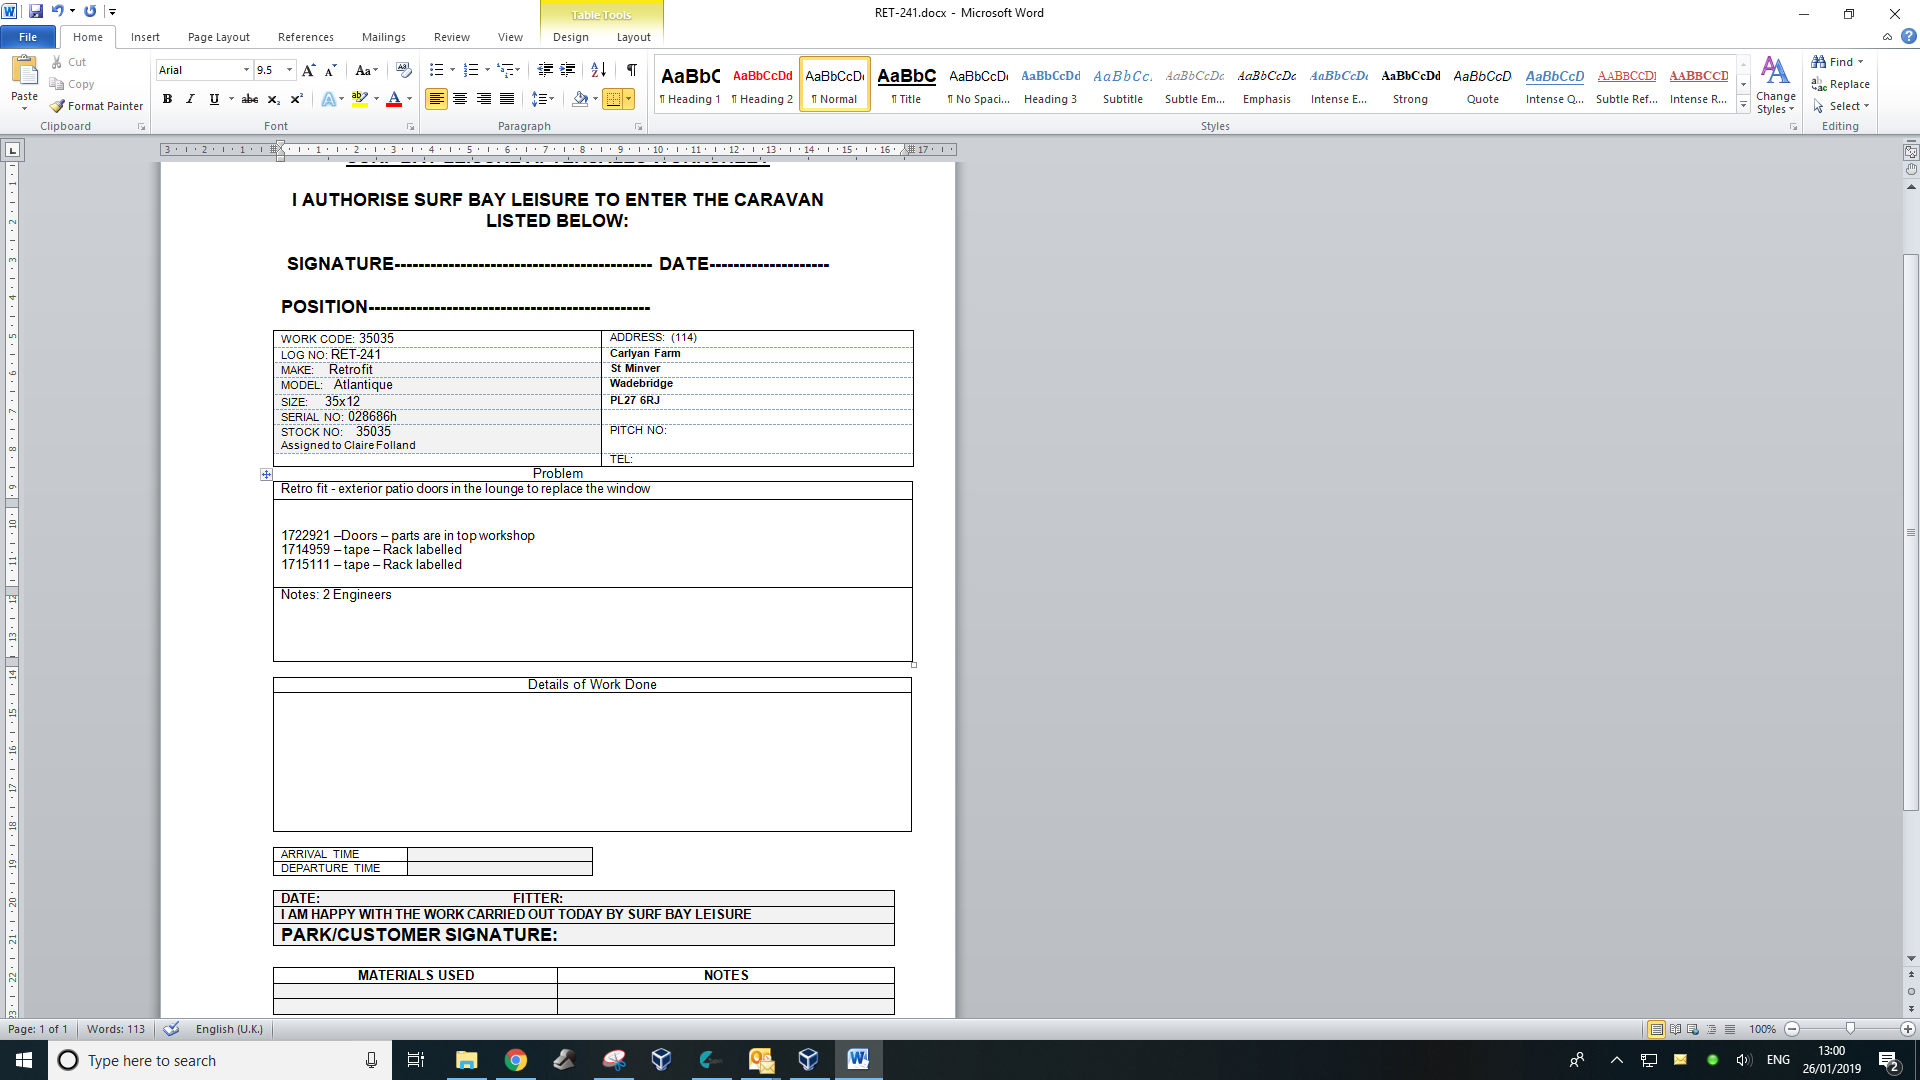Image resolution: width=1920 pixels, height=1080 pixels.
Task: Center align the paragraph text
Action: [x=460, y=99]
